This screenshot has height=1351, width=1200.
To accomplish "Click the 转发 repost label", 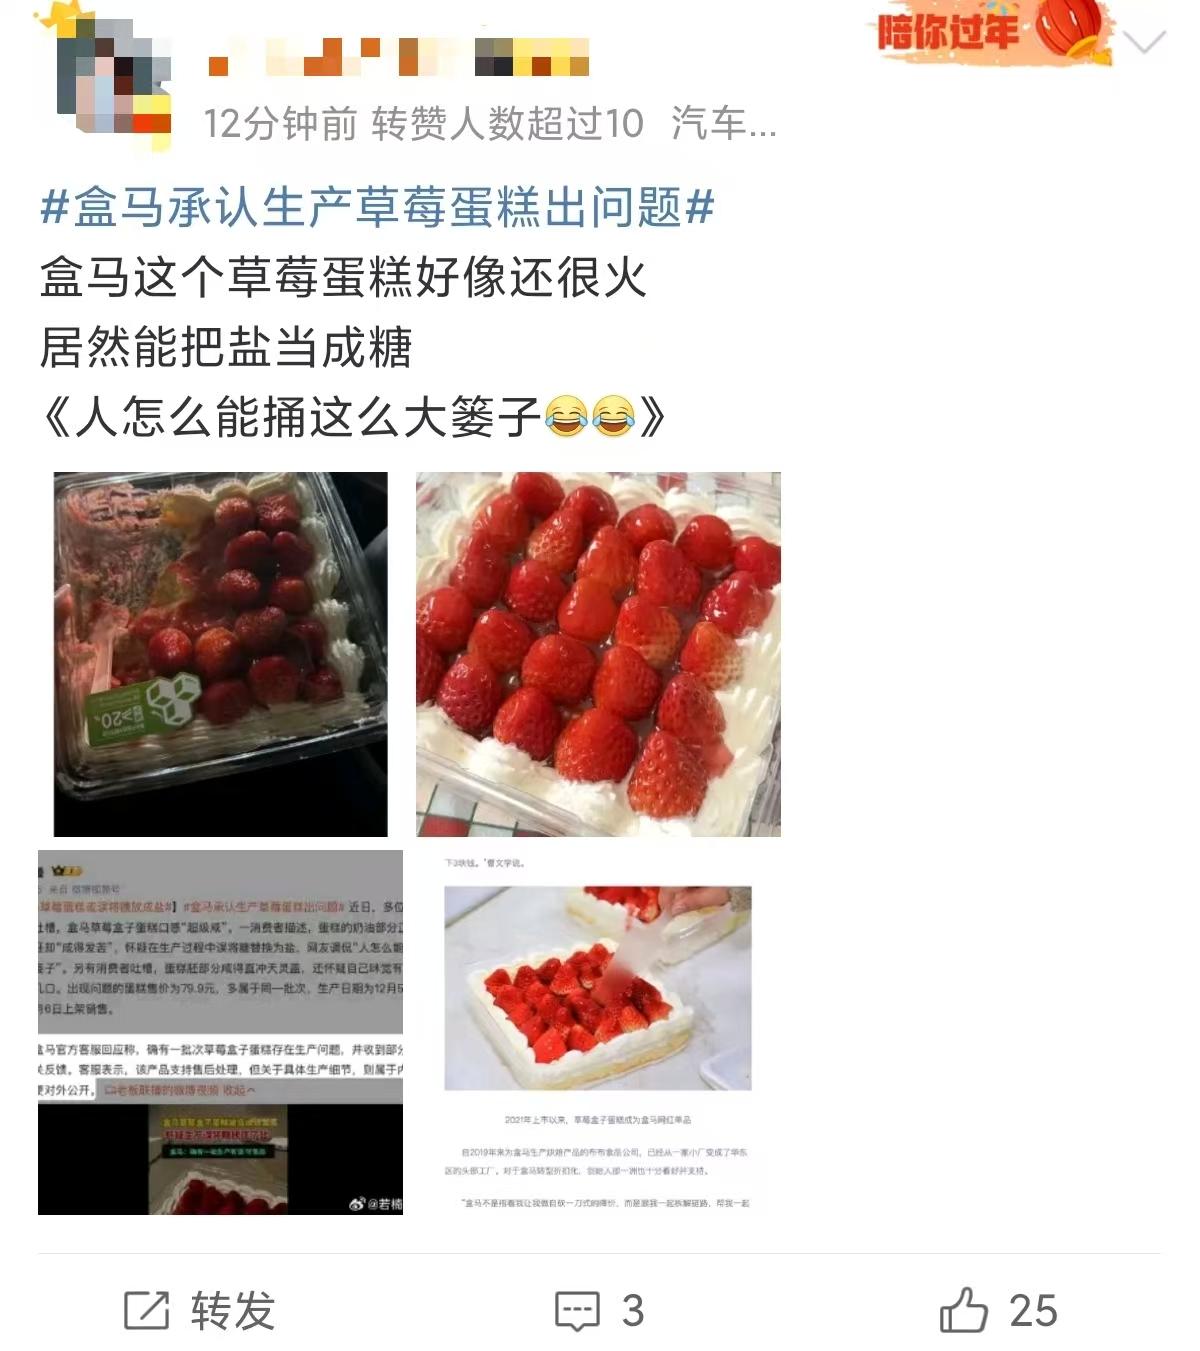I will coord(232,1310).
